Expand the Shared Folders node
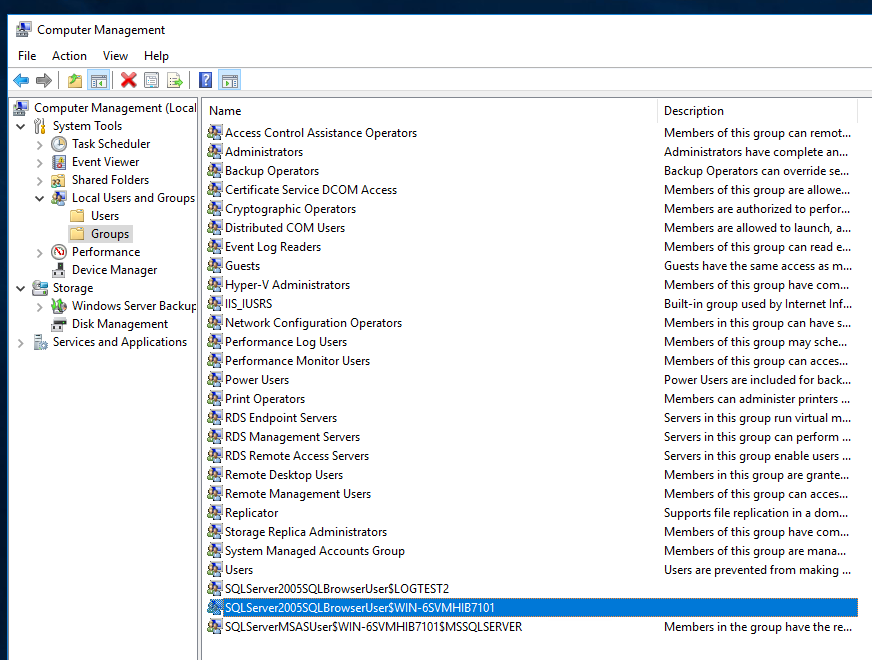 39,181
